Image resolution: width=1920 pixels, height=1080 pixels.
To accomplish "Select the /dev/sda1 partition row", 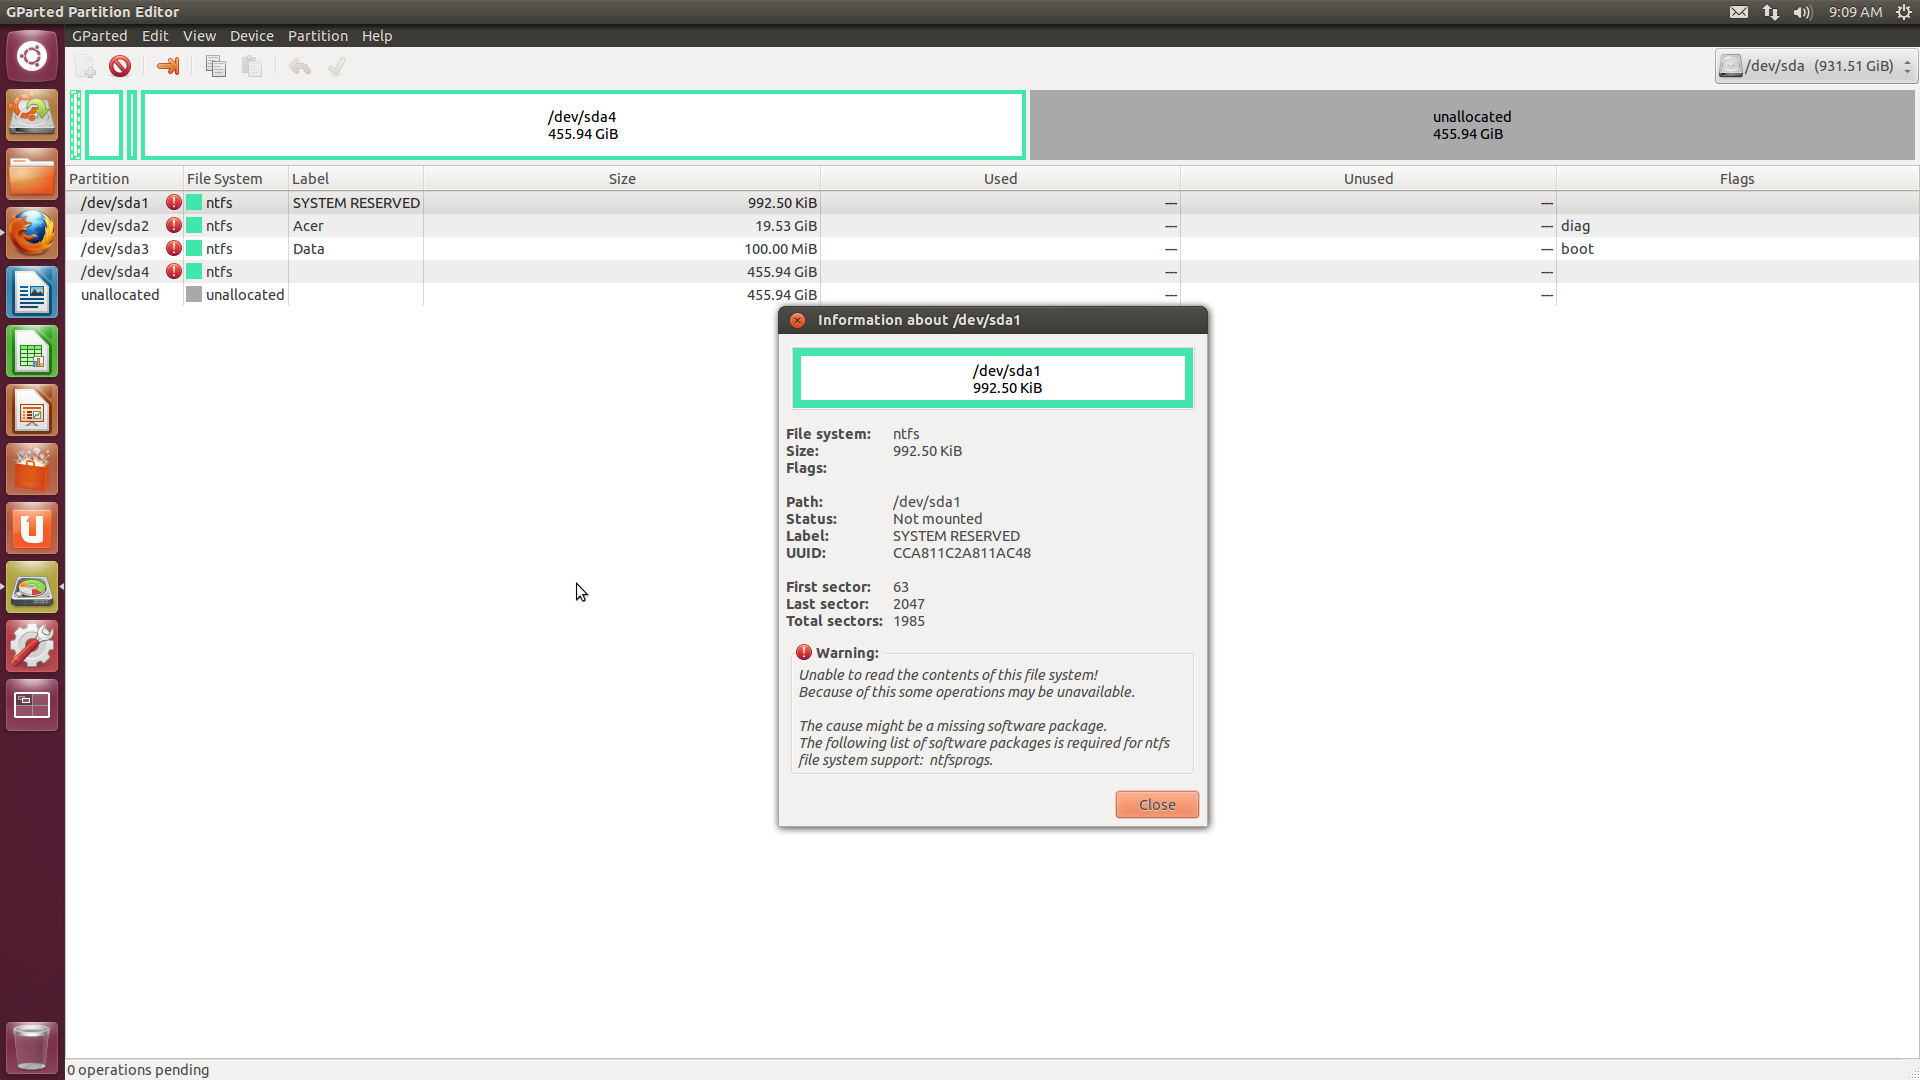I will coord(992,203).
